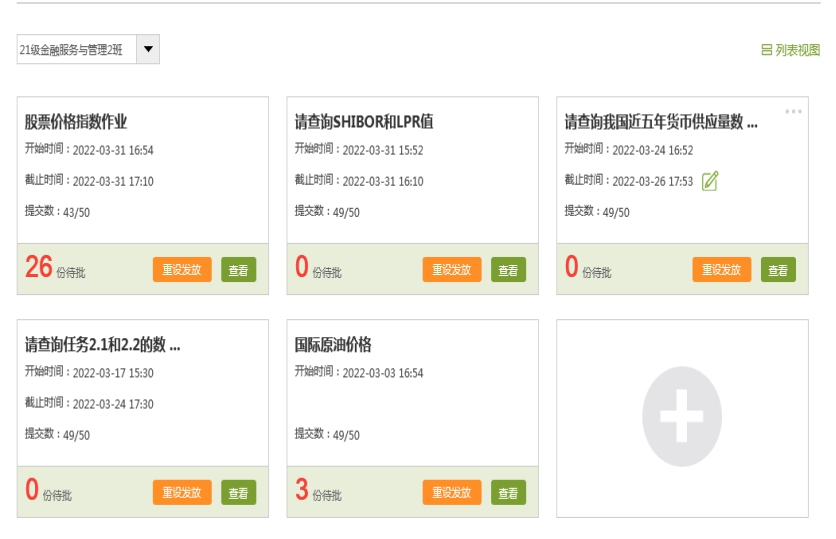Click the edit pencil icon beside the deadline
Image resolution: width=836 pixels, height=539 pixels.
click(710, 181)
